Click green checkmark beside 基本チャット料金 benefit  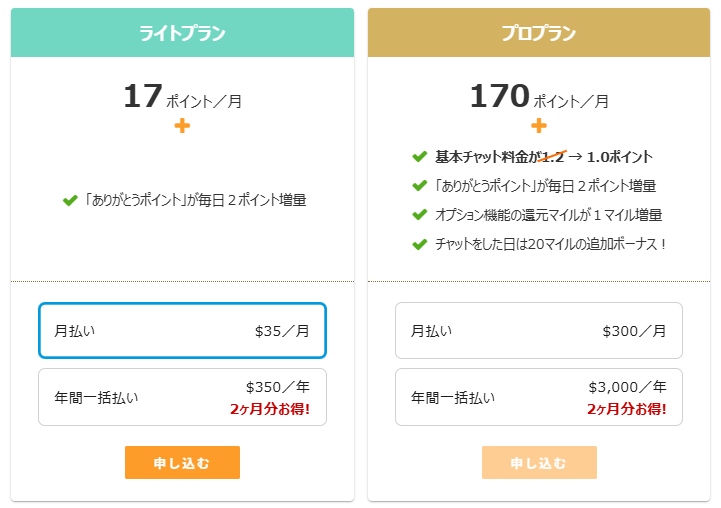coord(419,156)
